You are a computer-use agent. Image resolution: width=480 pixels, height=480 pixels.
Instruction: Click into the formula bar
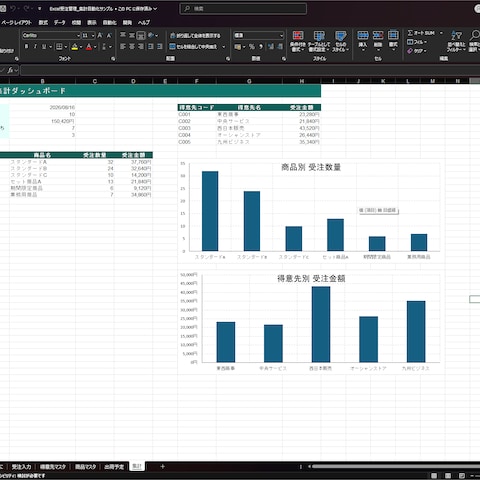point(250,70)
